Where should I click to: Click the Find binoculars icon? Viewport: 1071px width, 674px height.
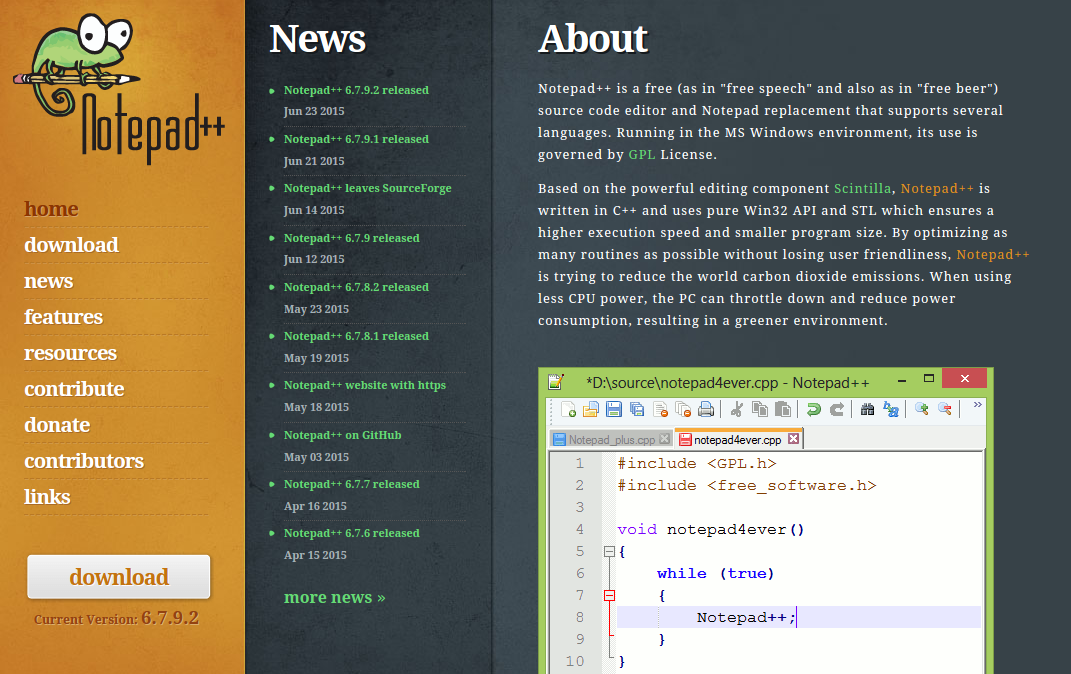867,409
